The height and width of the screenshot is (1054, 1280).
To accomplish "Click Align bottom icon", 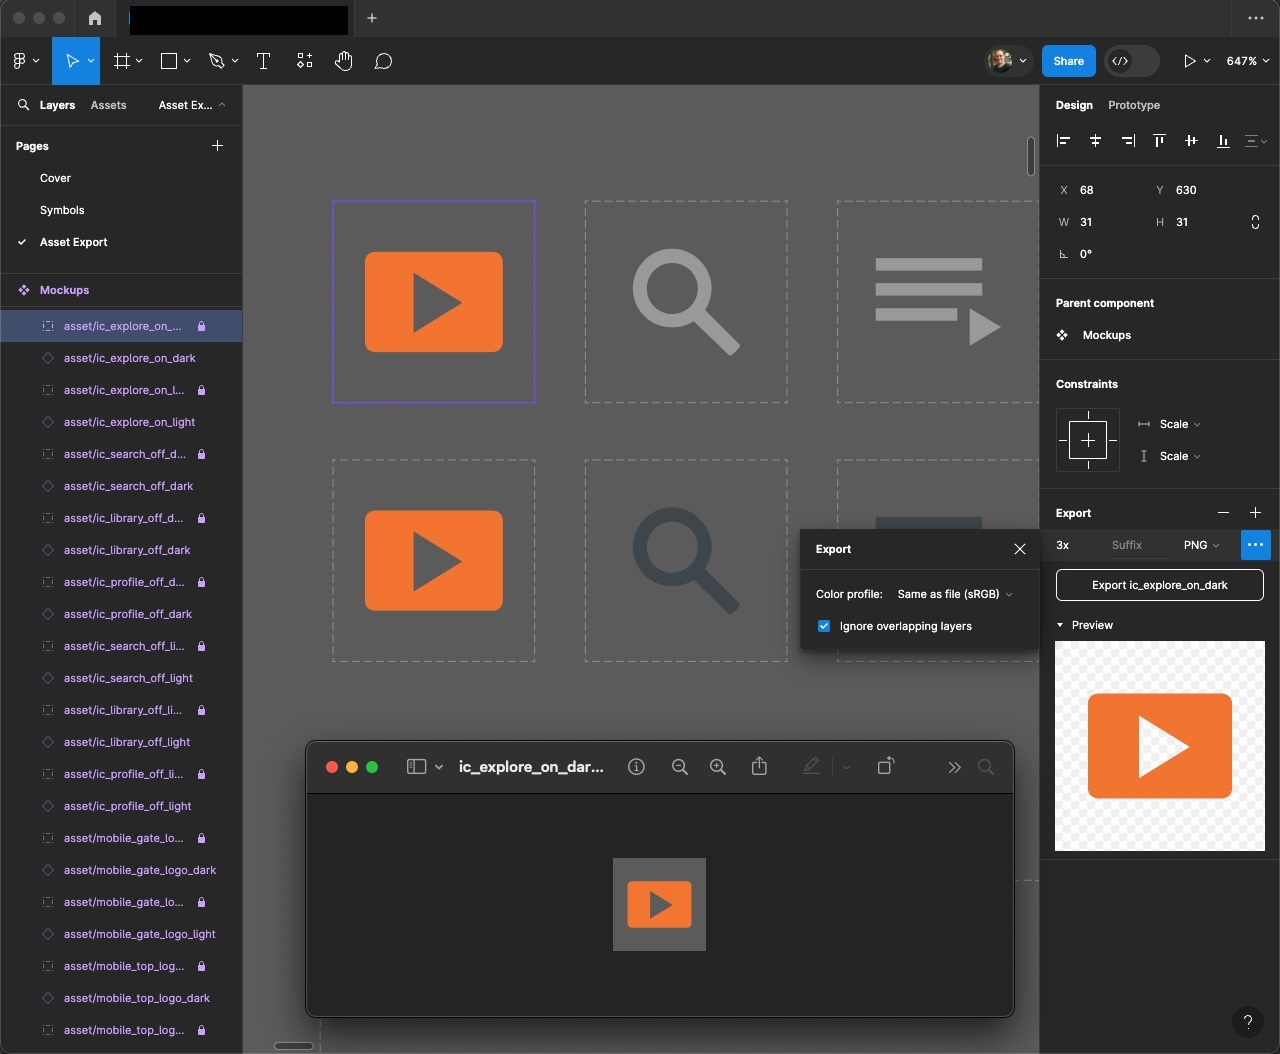I will click(x=1223, y=141).
